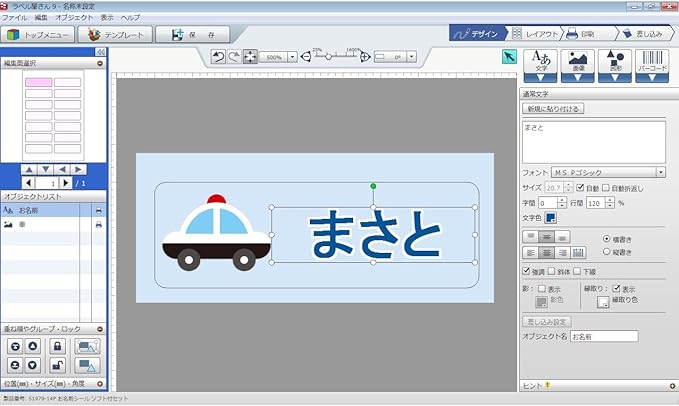Toggle the 自動折返し checkbox
This screenshot has width=679, height=406.
(x=607, y=188)
